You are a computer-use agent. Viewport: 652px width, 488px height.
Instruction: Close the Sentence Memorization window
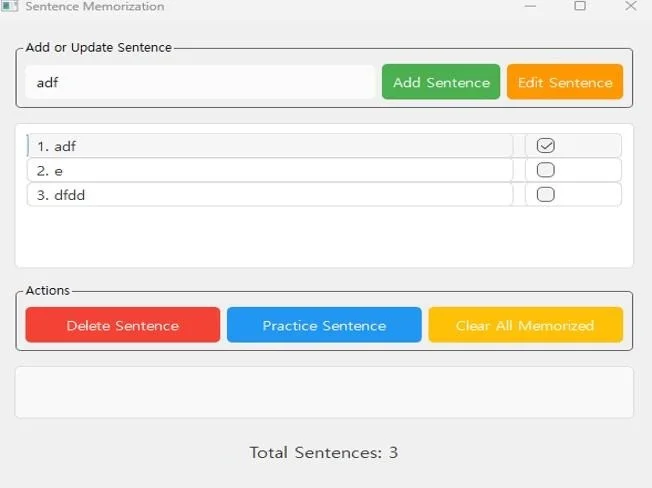tap(631, 6)
